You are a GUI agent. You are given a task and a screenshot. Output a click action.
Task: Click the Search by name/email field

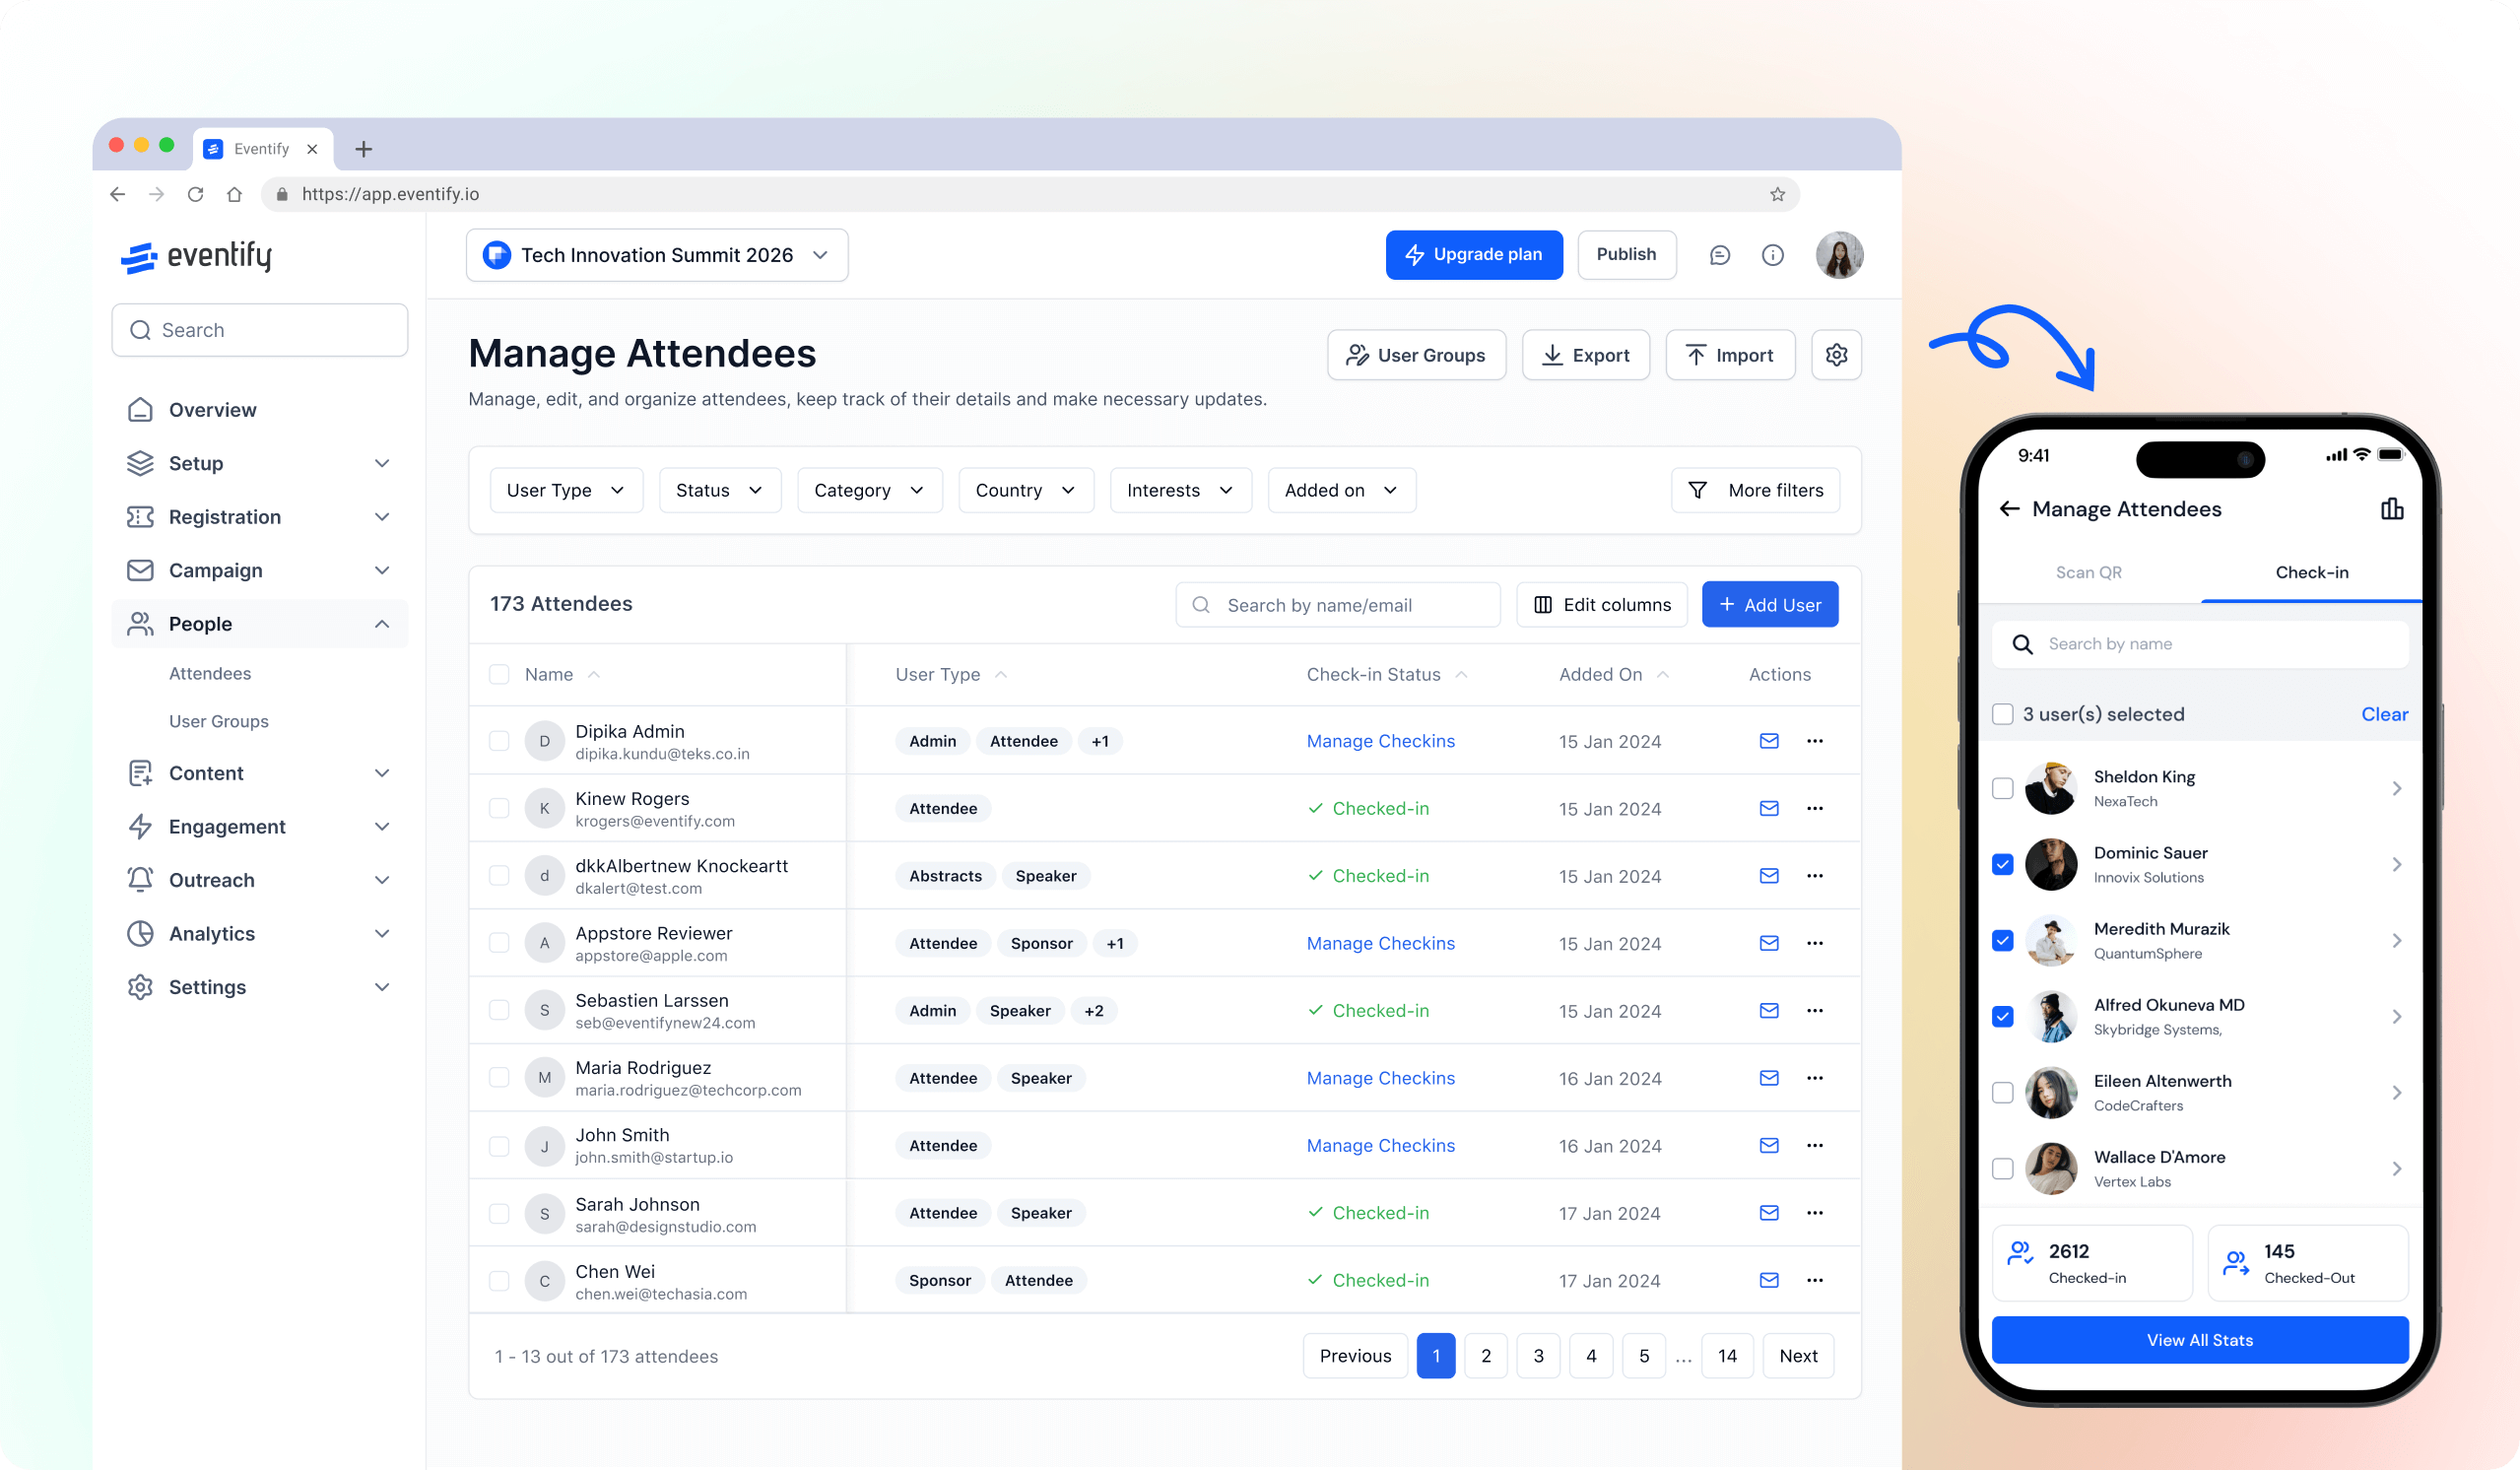point(1338,605)
